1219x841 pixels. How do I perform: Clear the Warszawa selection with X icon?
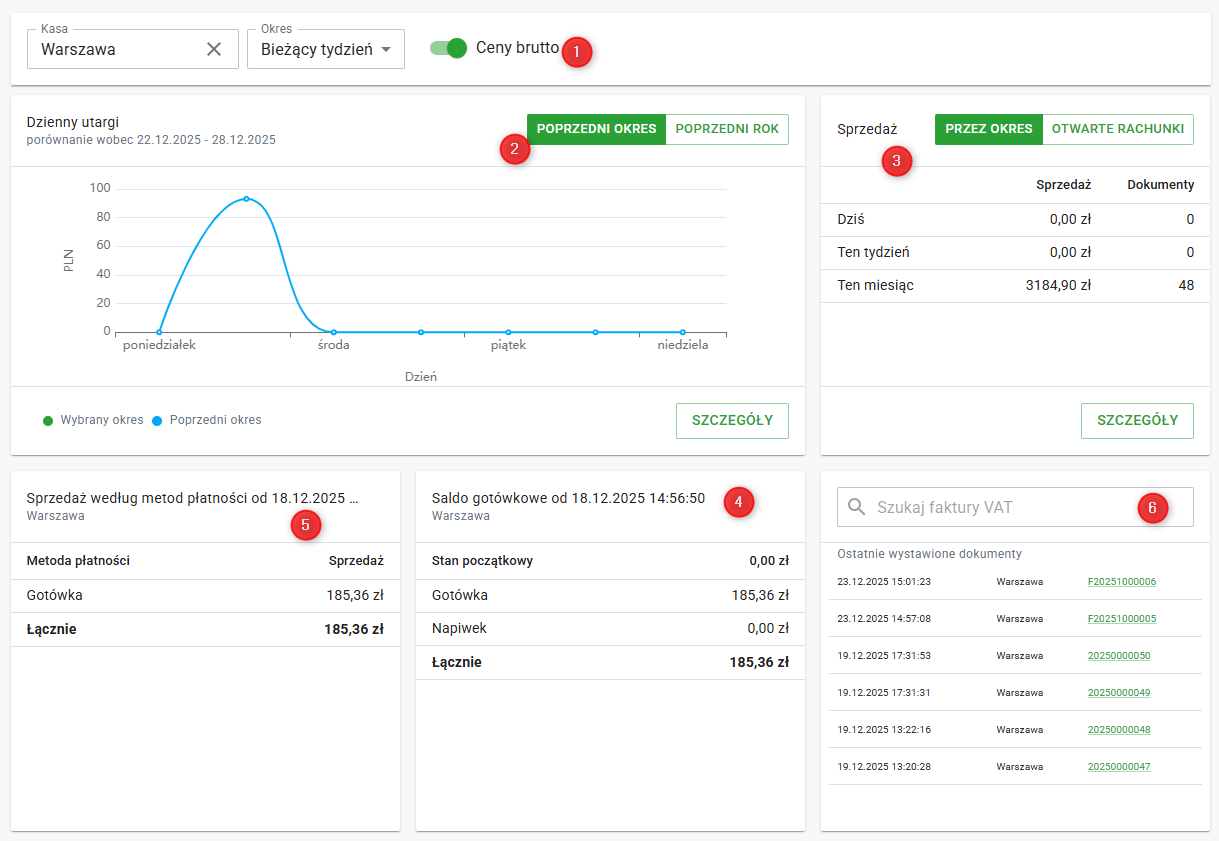(214, 49)
